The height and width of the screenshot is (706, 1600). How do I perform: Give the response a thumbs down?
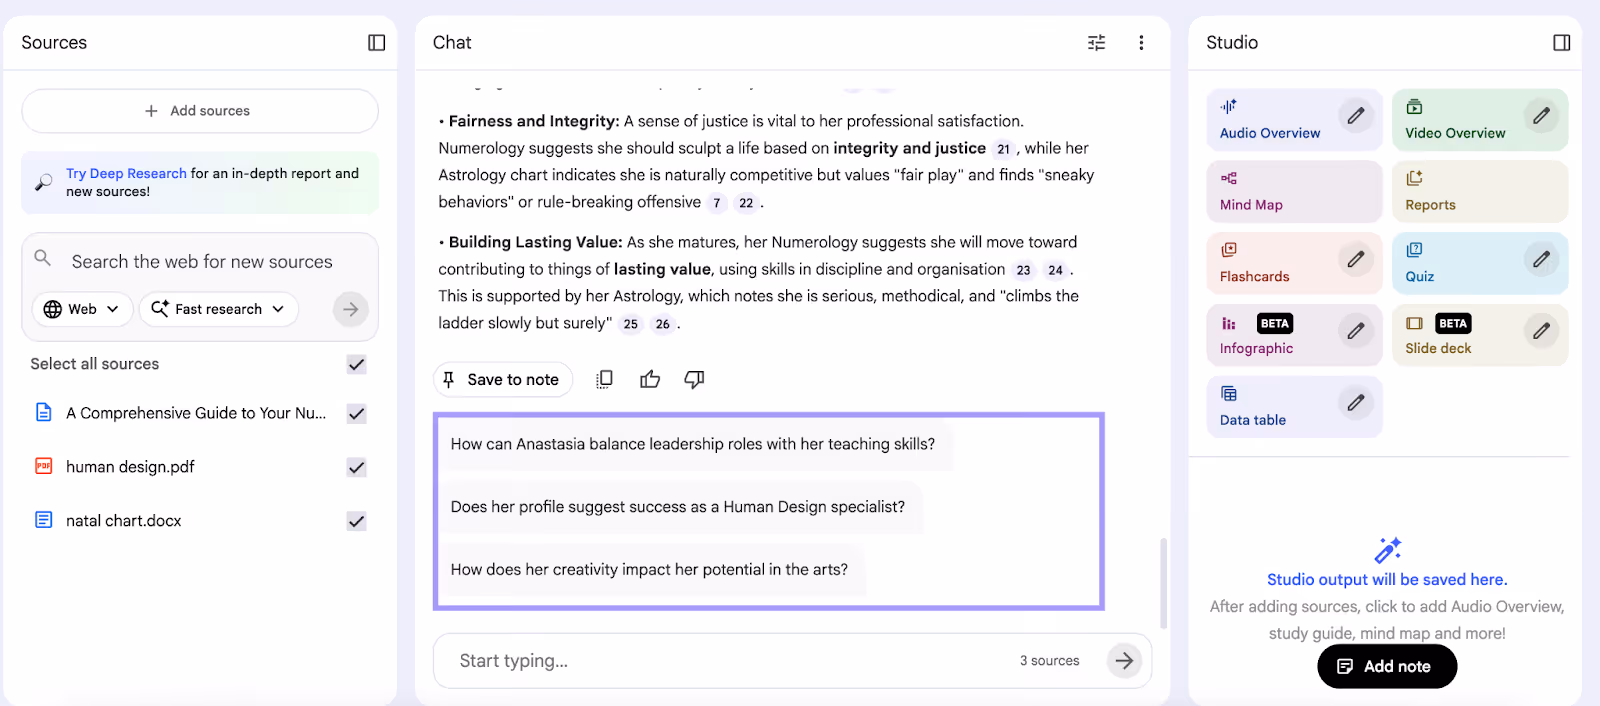click(x=694, y=379)
